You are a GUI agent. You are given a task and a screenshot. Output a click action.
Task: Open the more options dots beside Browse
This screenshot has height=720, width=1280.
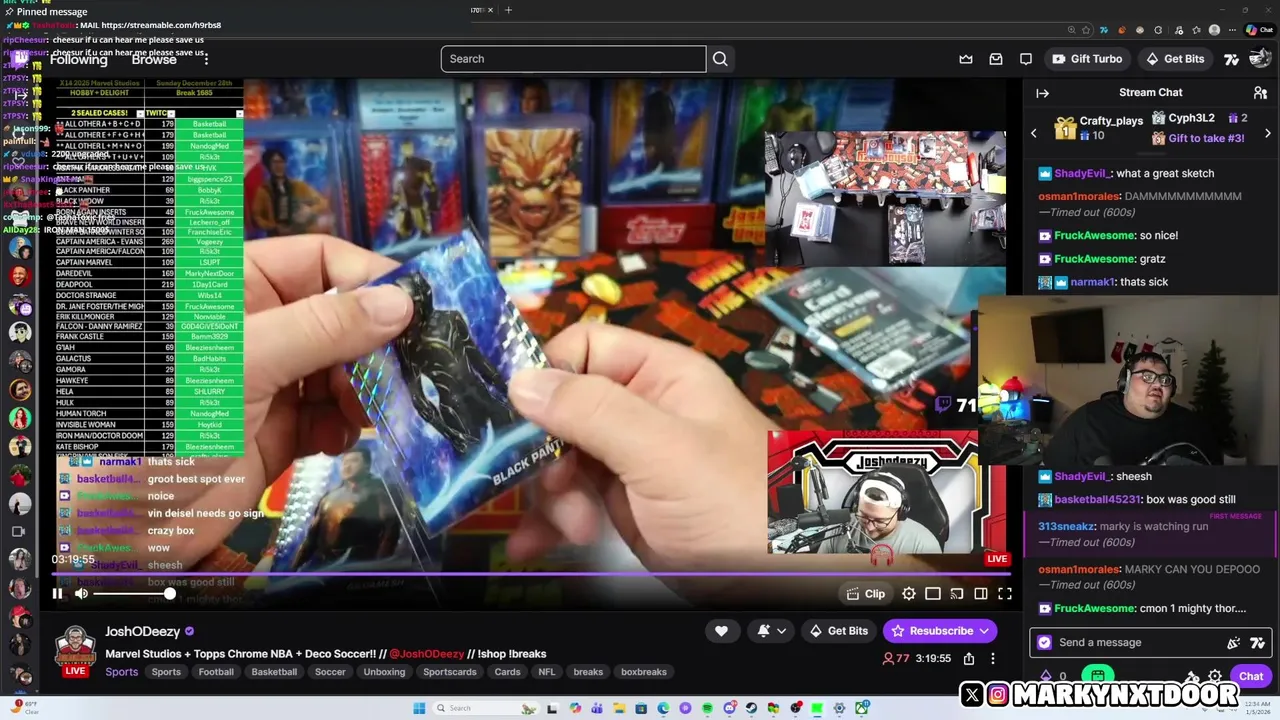tap(206, 60)
